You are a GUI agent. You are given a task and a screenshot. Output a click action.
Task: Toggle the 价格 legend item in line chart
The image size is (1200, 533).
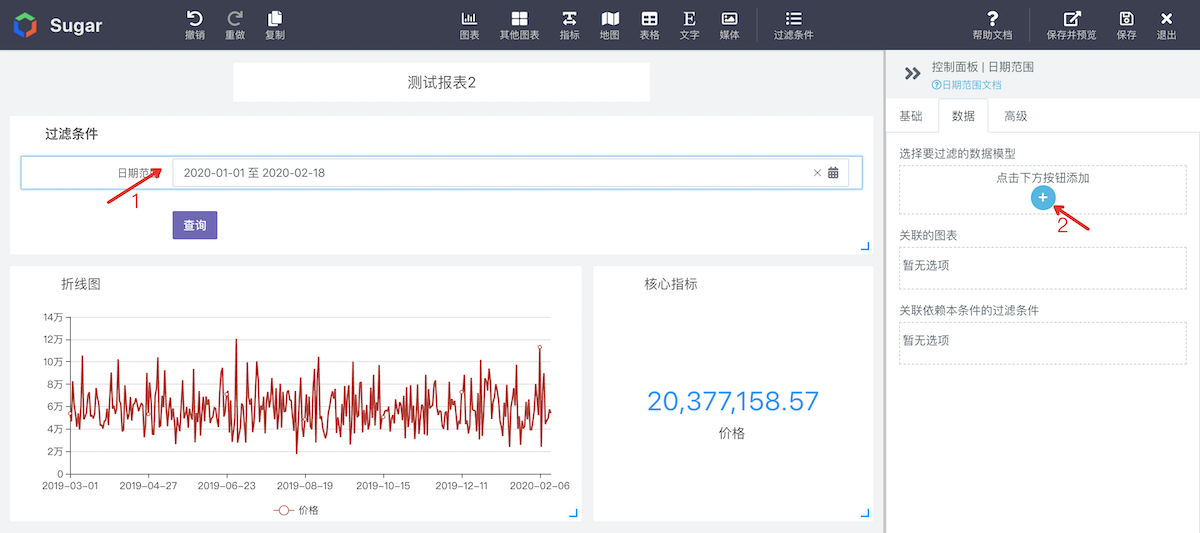[296, 510]
